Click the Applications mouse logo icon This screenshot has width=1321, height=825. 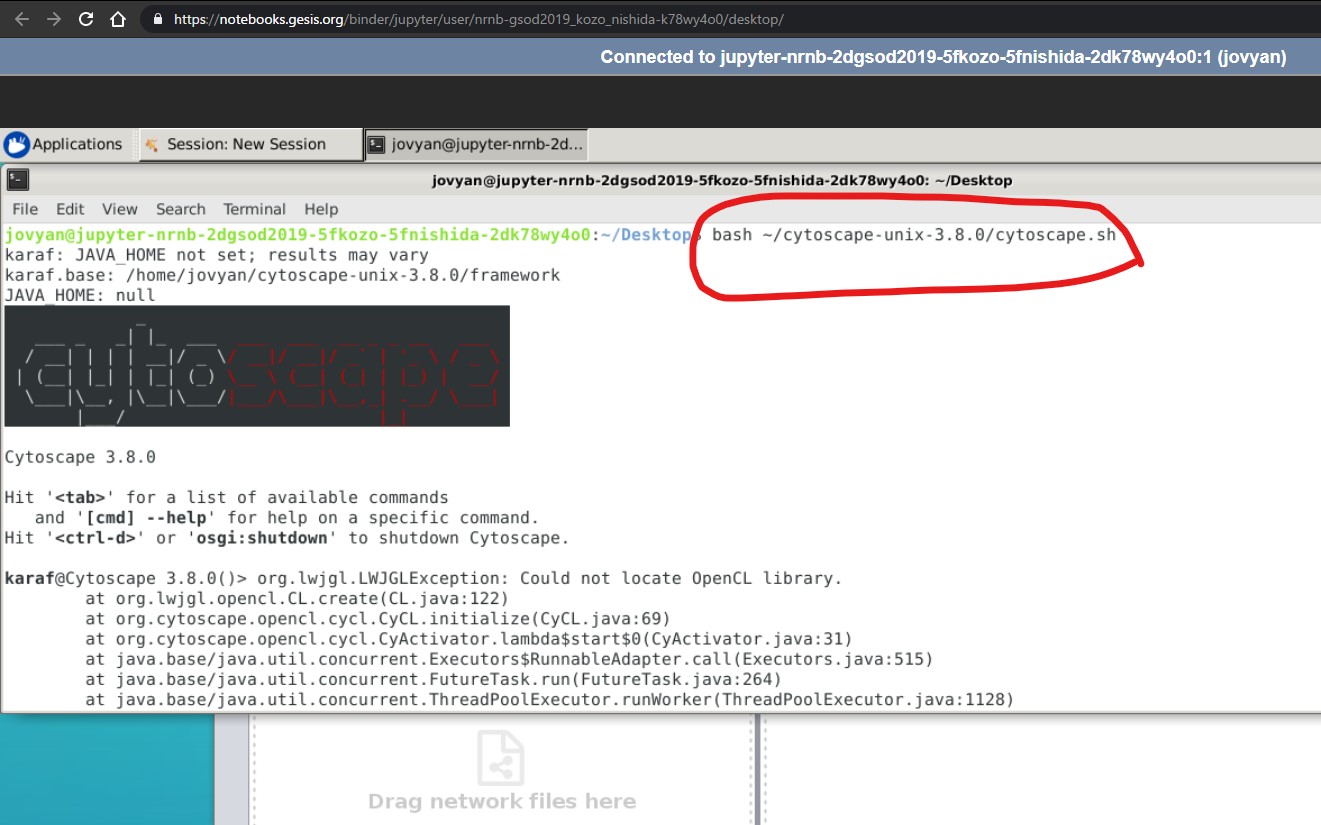pos(16,145)
